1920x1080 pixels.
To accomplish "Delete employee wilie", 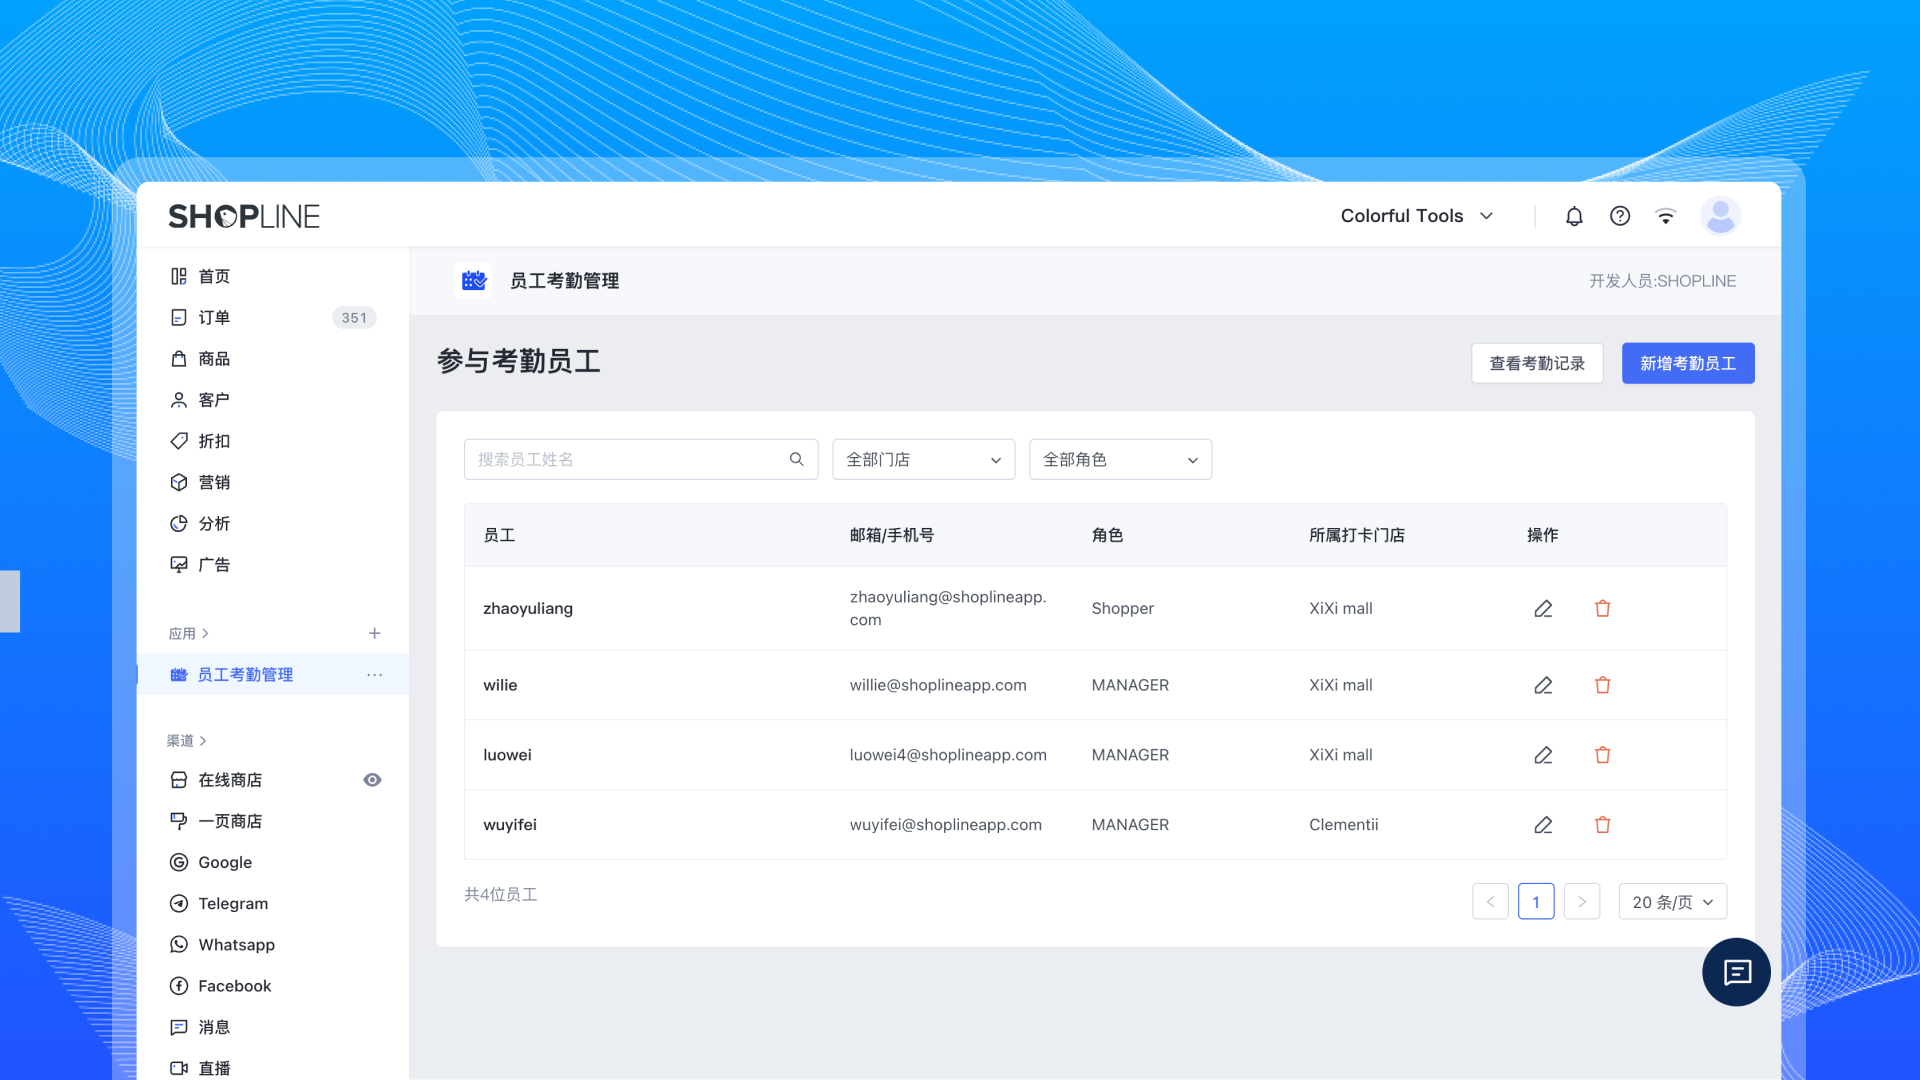I will pos(1603,685).
